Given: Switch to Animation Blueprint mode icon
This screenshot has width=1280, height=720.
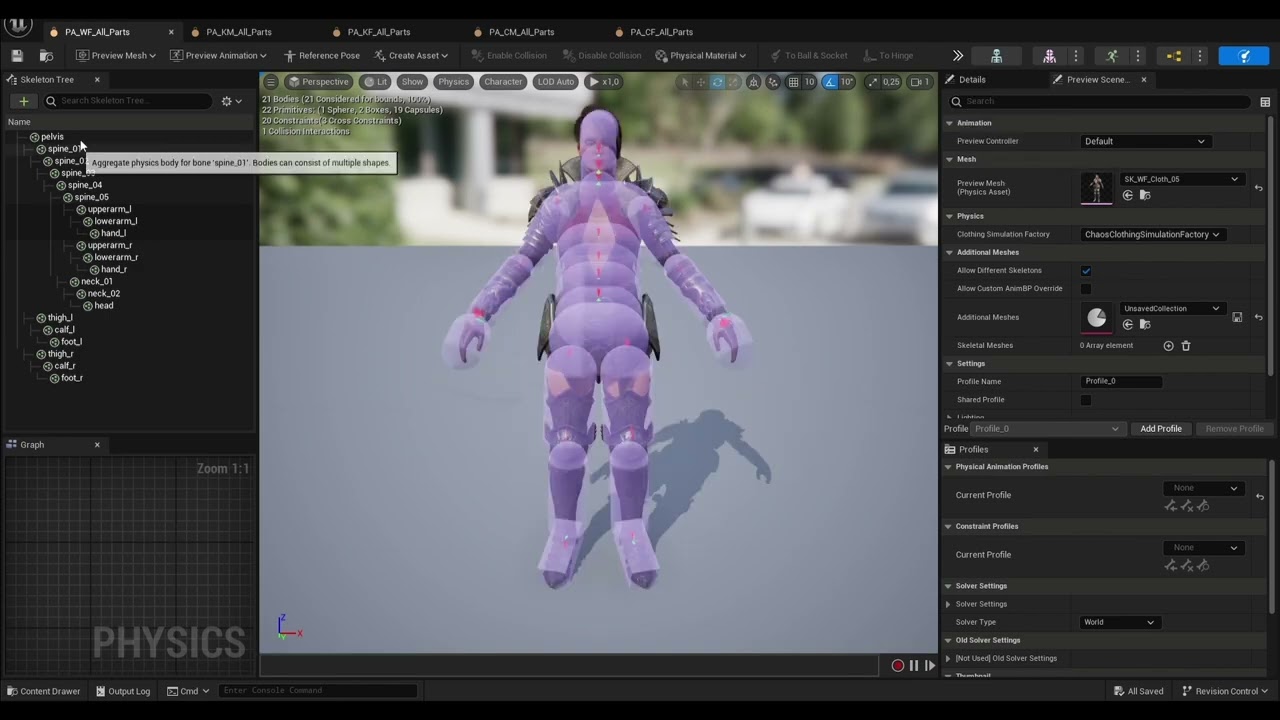Looking at the screenshot, I should (1174, 56).
